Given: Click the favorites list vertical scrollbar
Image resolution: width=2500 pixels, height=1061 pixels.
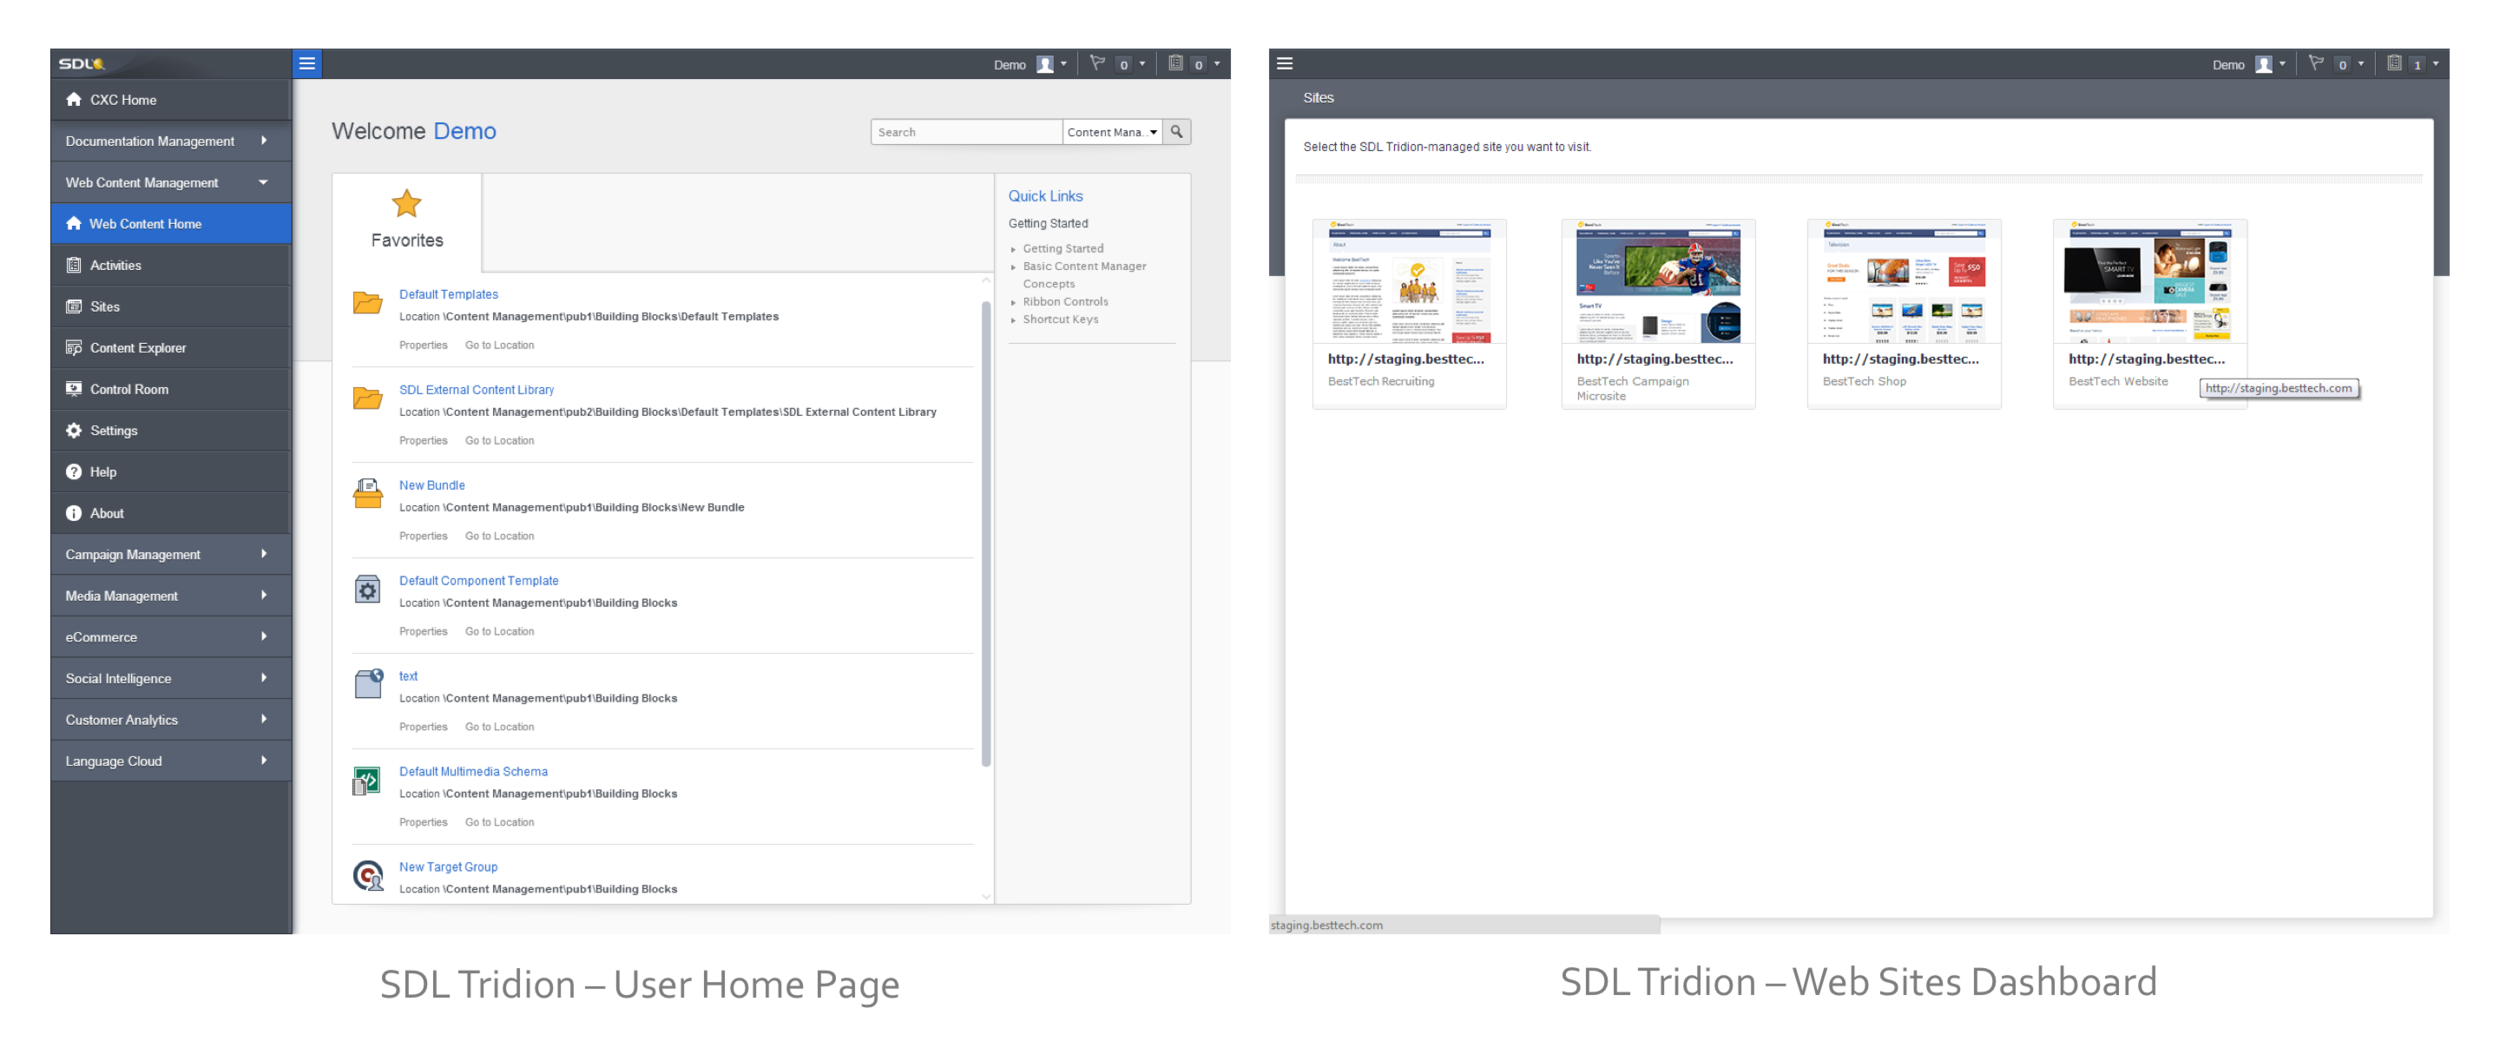Looking at the screenshot, I should pyautogui.click(x=986, y=534).
